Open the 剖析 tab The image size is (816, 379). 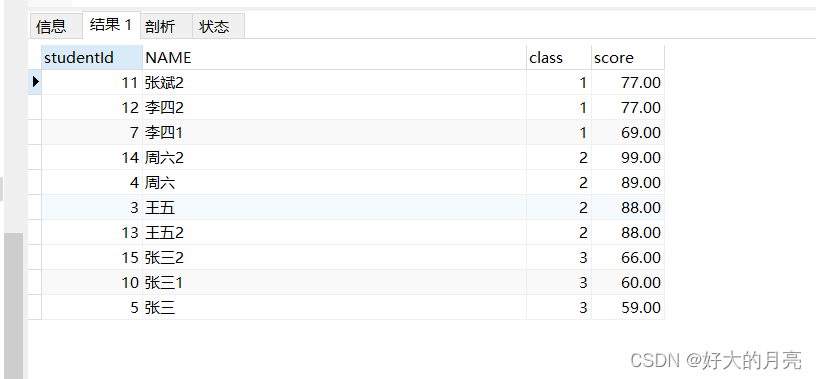pyautogui.click(x=166, y=26)
